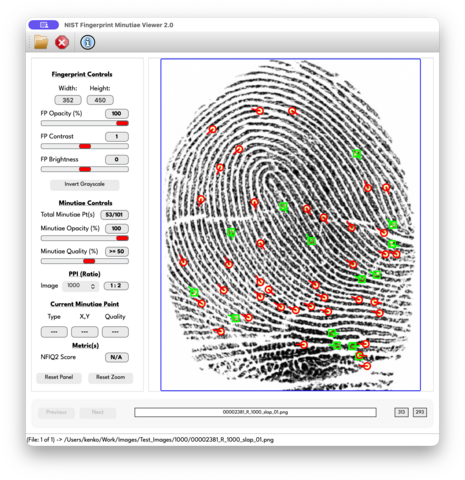Open the folder icon to load images

click(41, 42)
